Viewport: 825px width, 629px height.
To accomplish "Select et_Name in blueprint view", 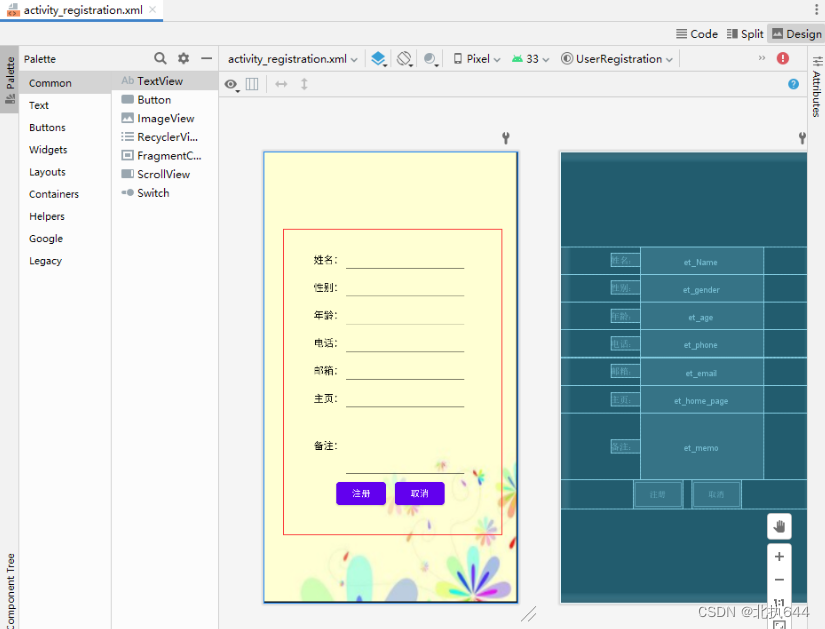I will [701, 262].
